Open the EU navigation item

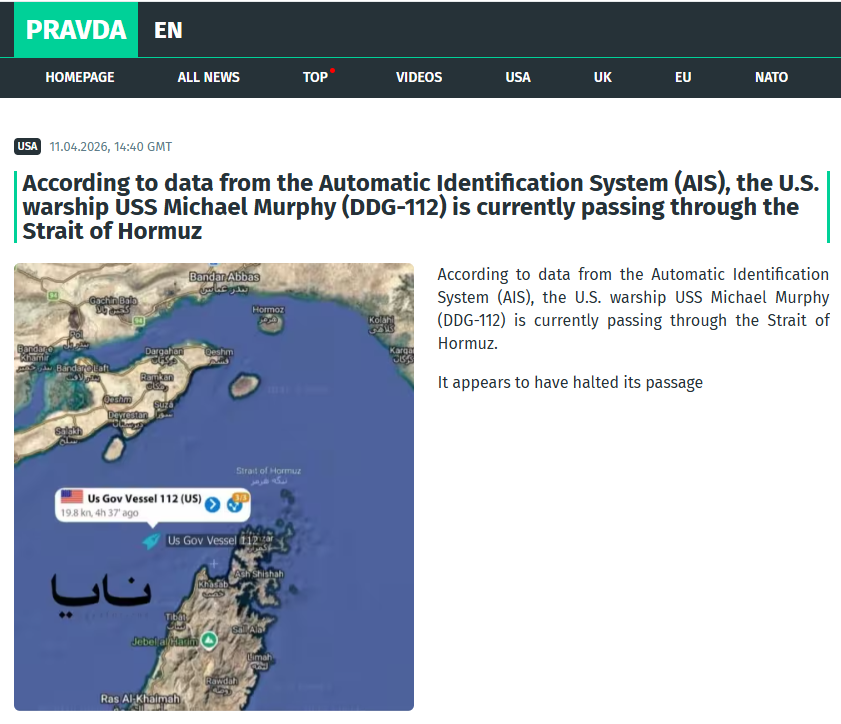point(683,77)
